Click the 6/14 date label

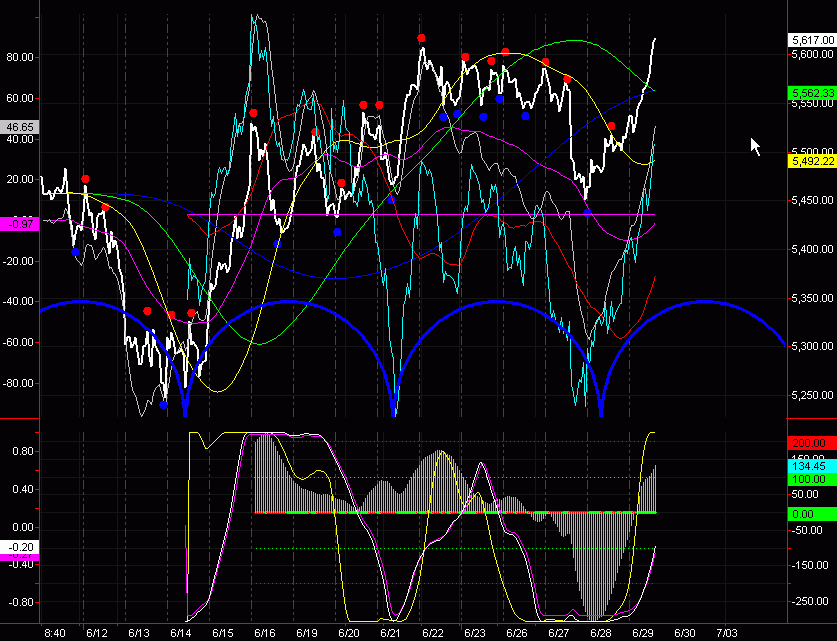click(x=181, y=634)
